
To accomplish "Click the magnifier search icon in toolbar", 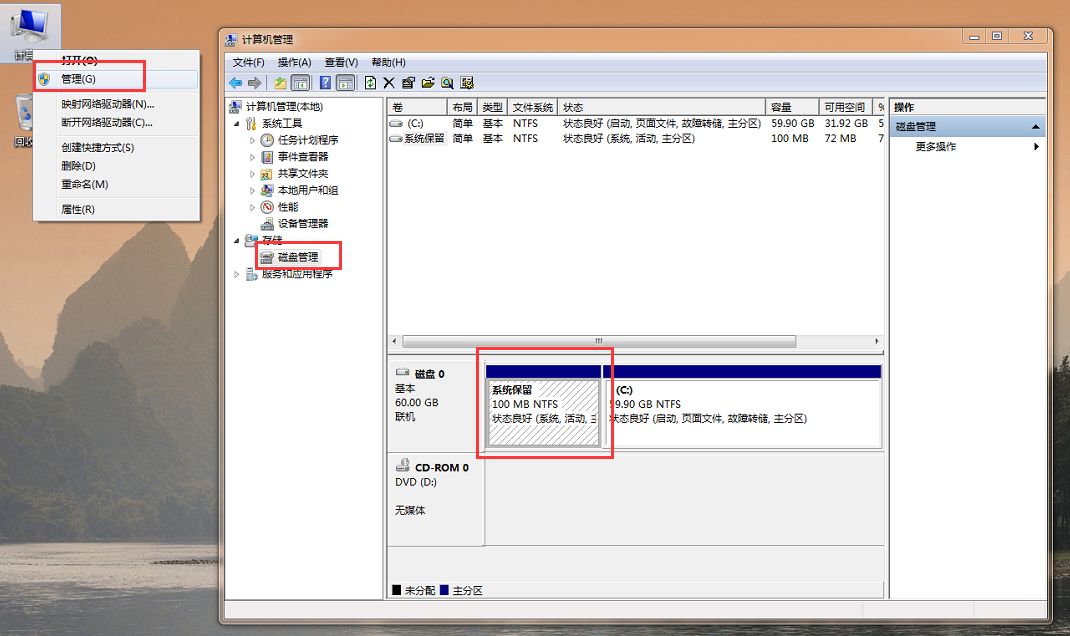I will pos(447,83).
